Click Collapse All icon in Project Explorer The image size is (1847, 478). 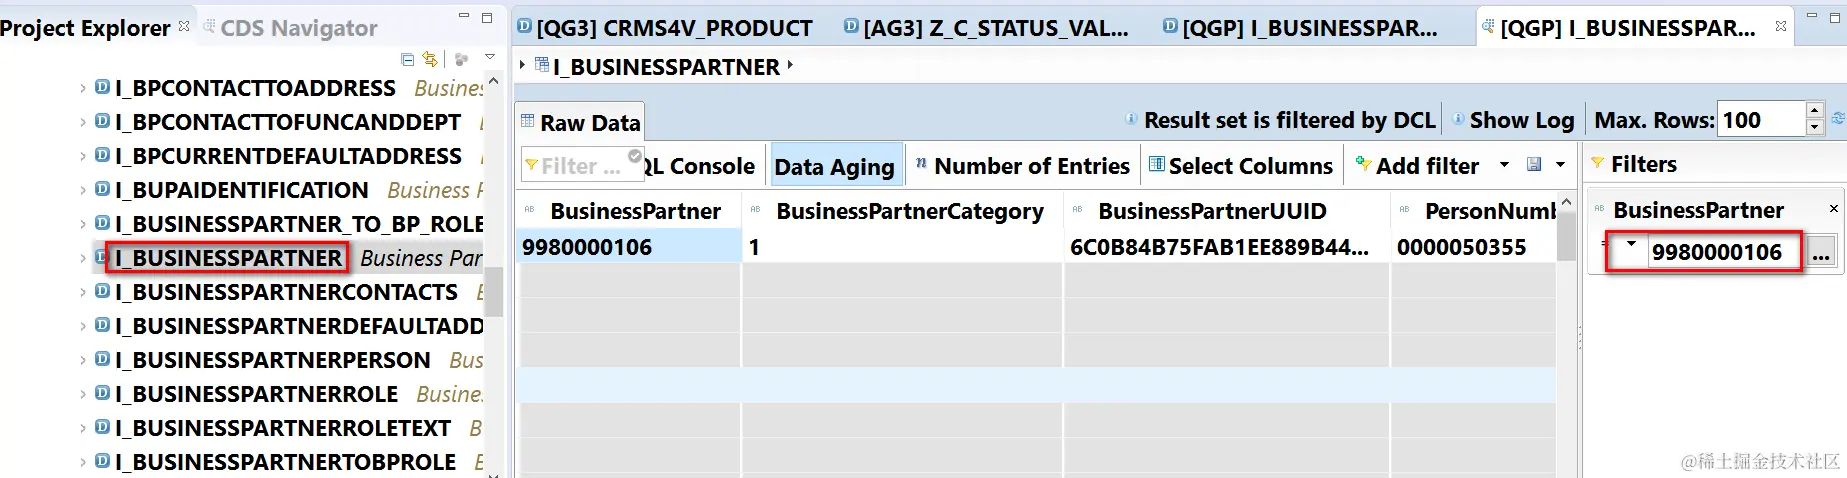[407, 60]
